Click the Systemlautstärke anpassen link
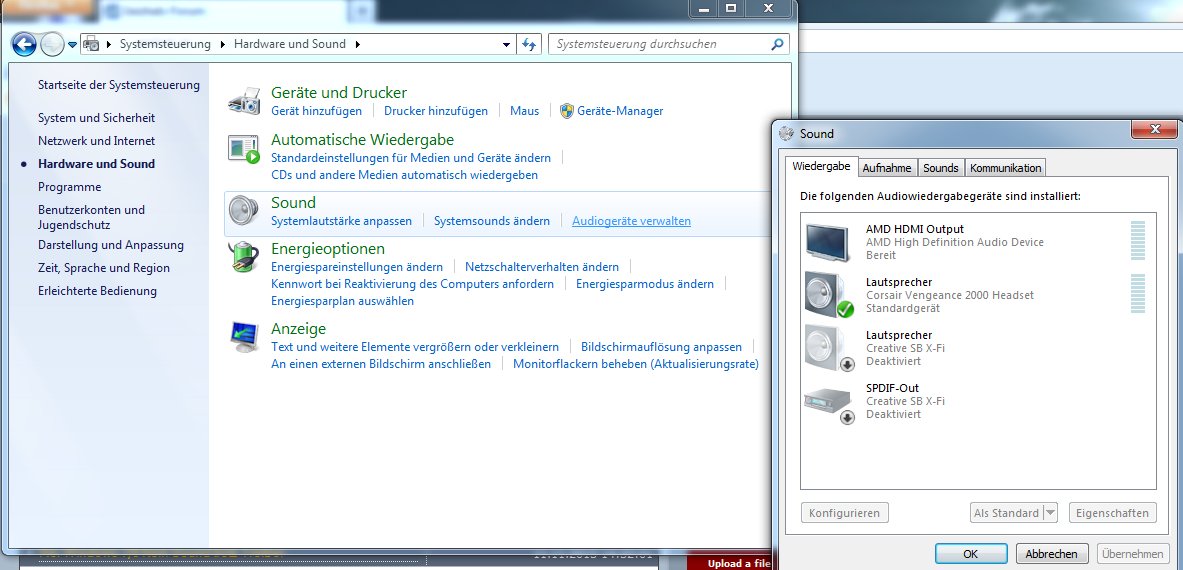This screenshot has height=570, width=1183. 341,221
